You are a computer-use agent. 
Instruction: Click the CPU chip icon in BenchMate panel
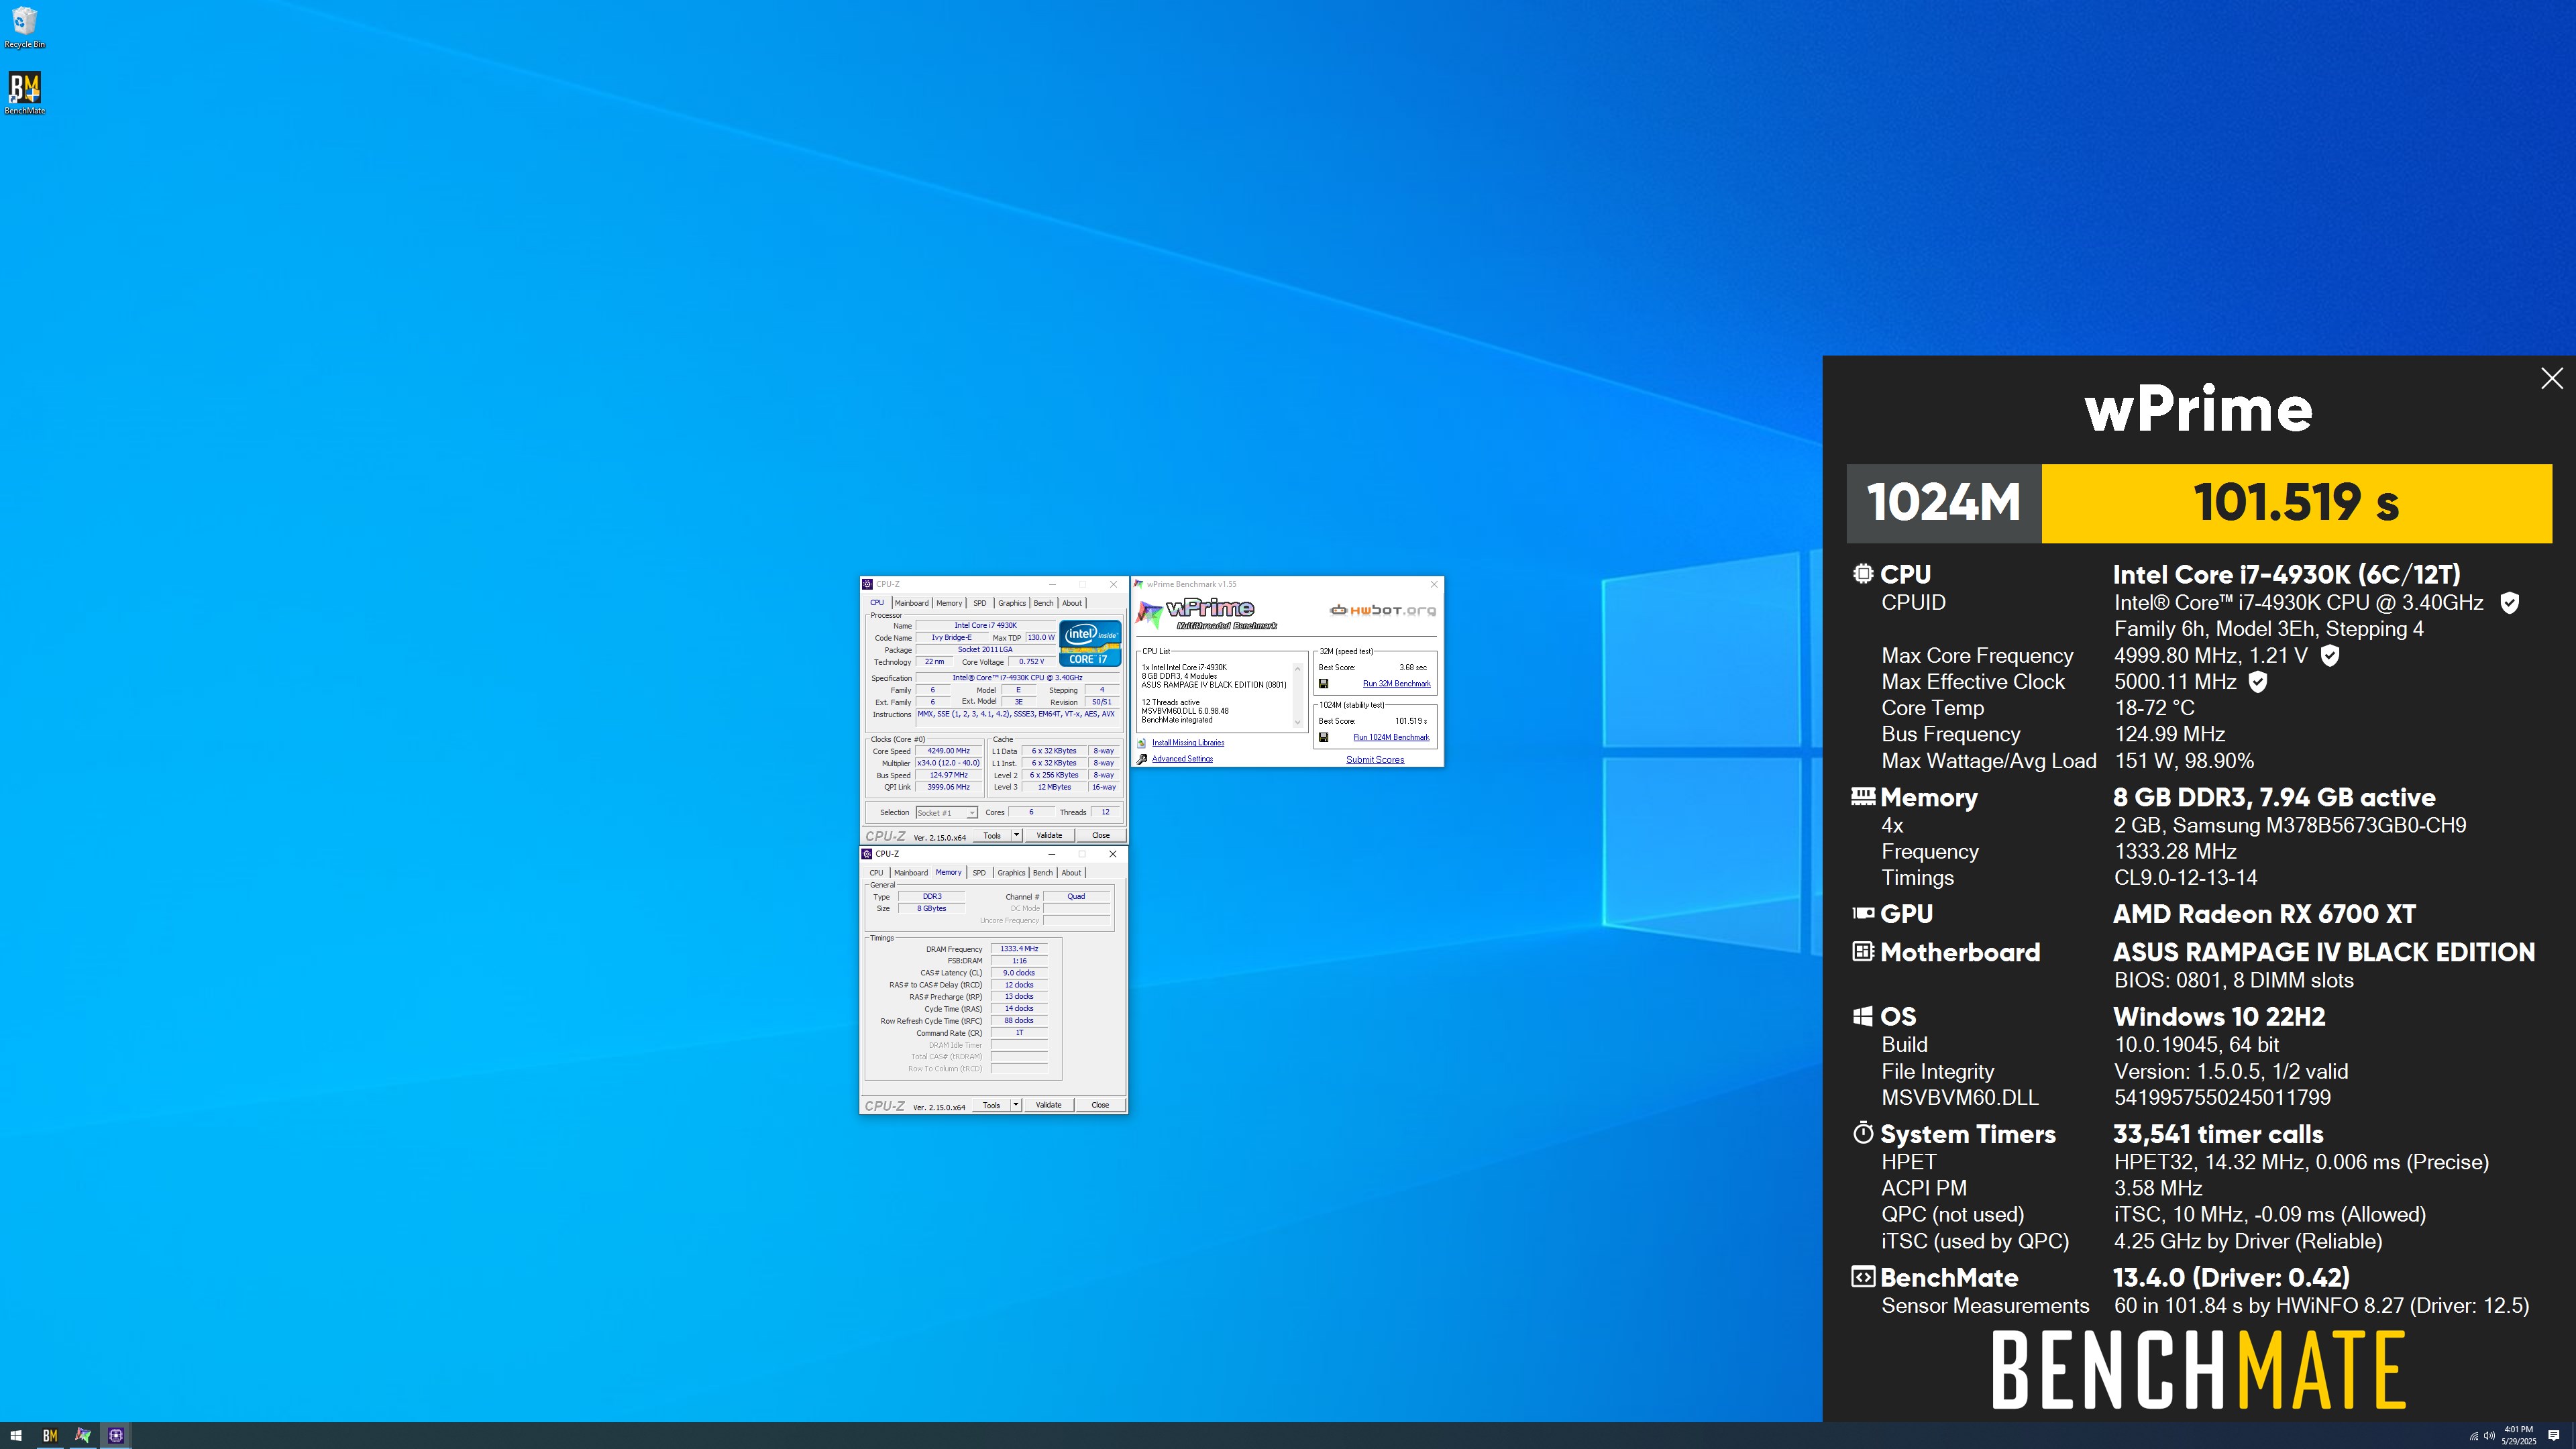[x=1862, y=574]
